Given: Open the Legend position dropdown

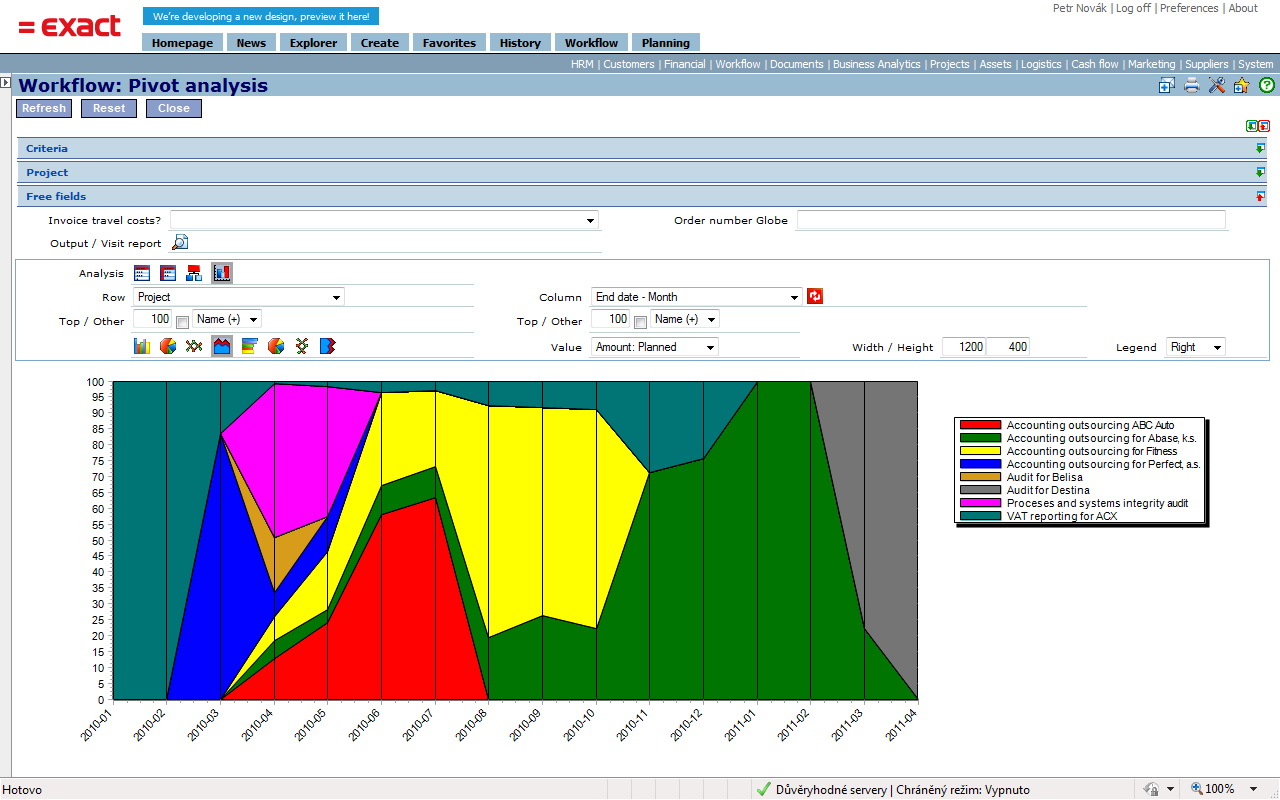Looking at the screenshot, I should pos(1196,347).
